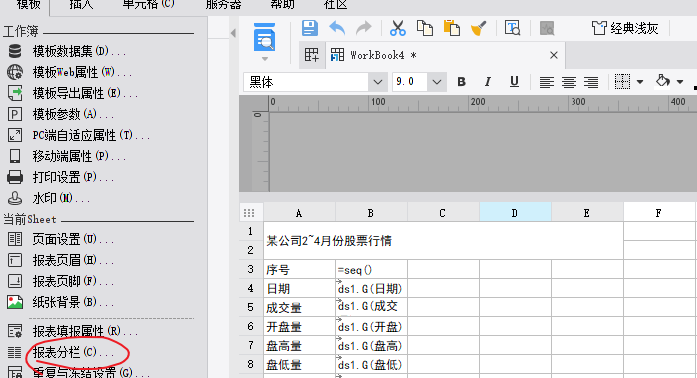Screen dimensions: 697x378
Task: Expand the font size 9.0 dropdown
Action: [x=437, y=82]
